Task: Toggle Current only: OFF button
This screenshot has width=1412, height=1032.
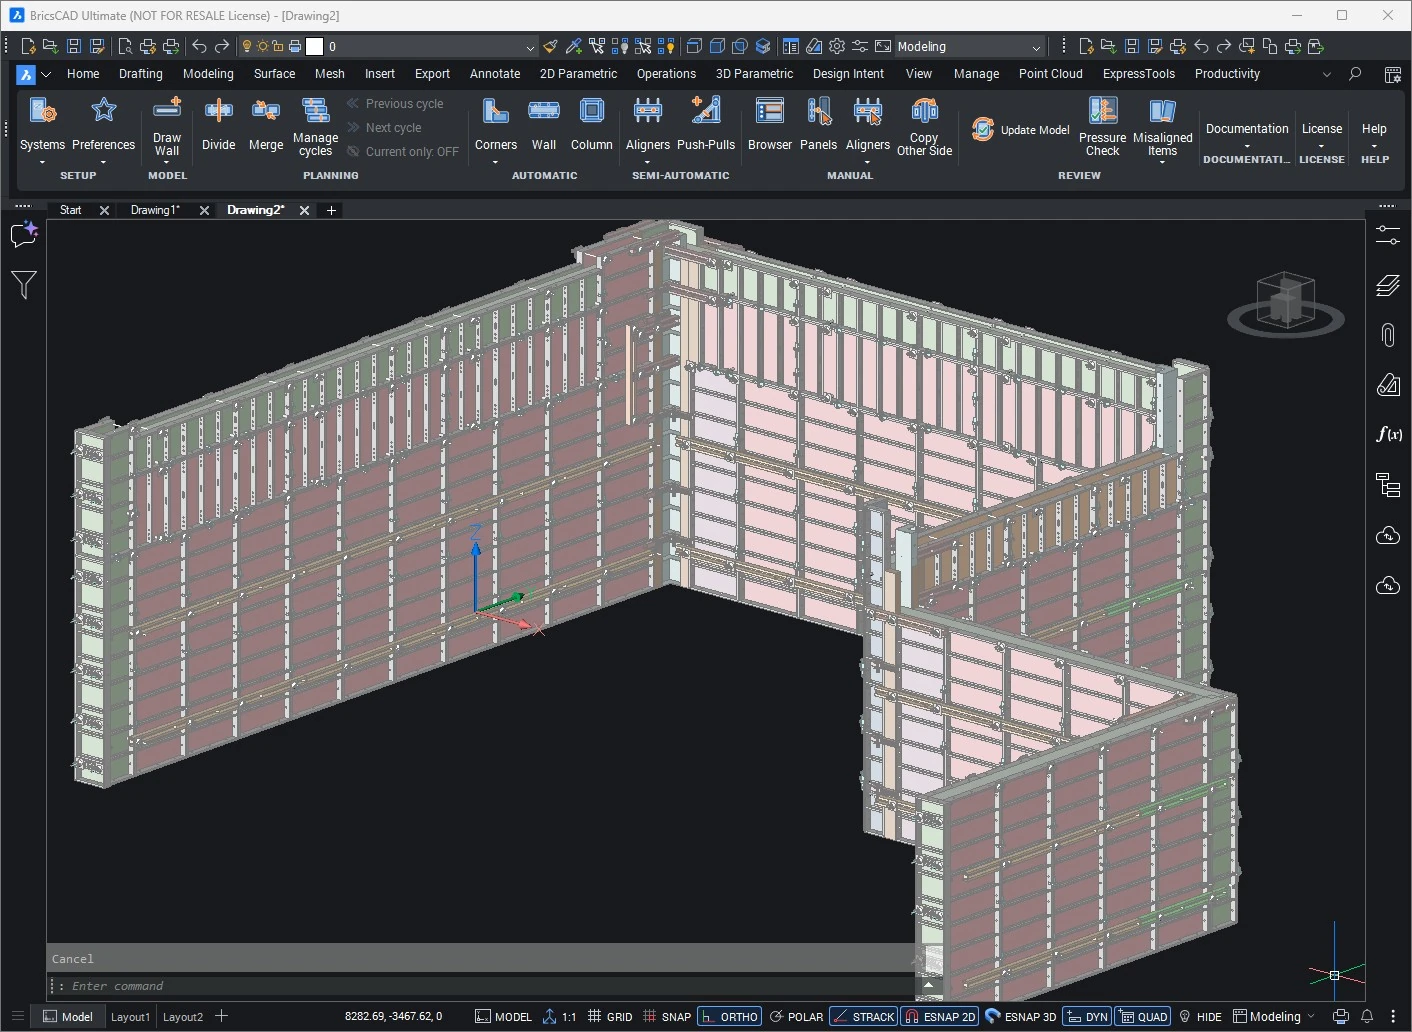Action: (x=403, y=152)
